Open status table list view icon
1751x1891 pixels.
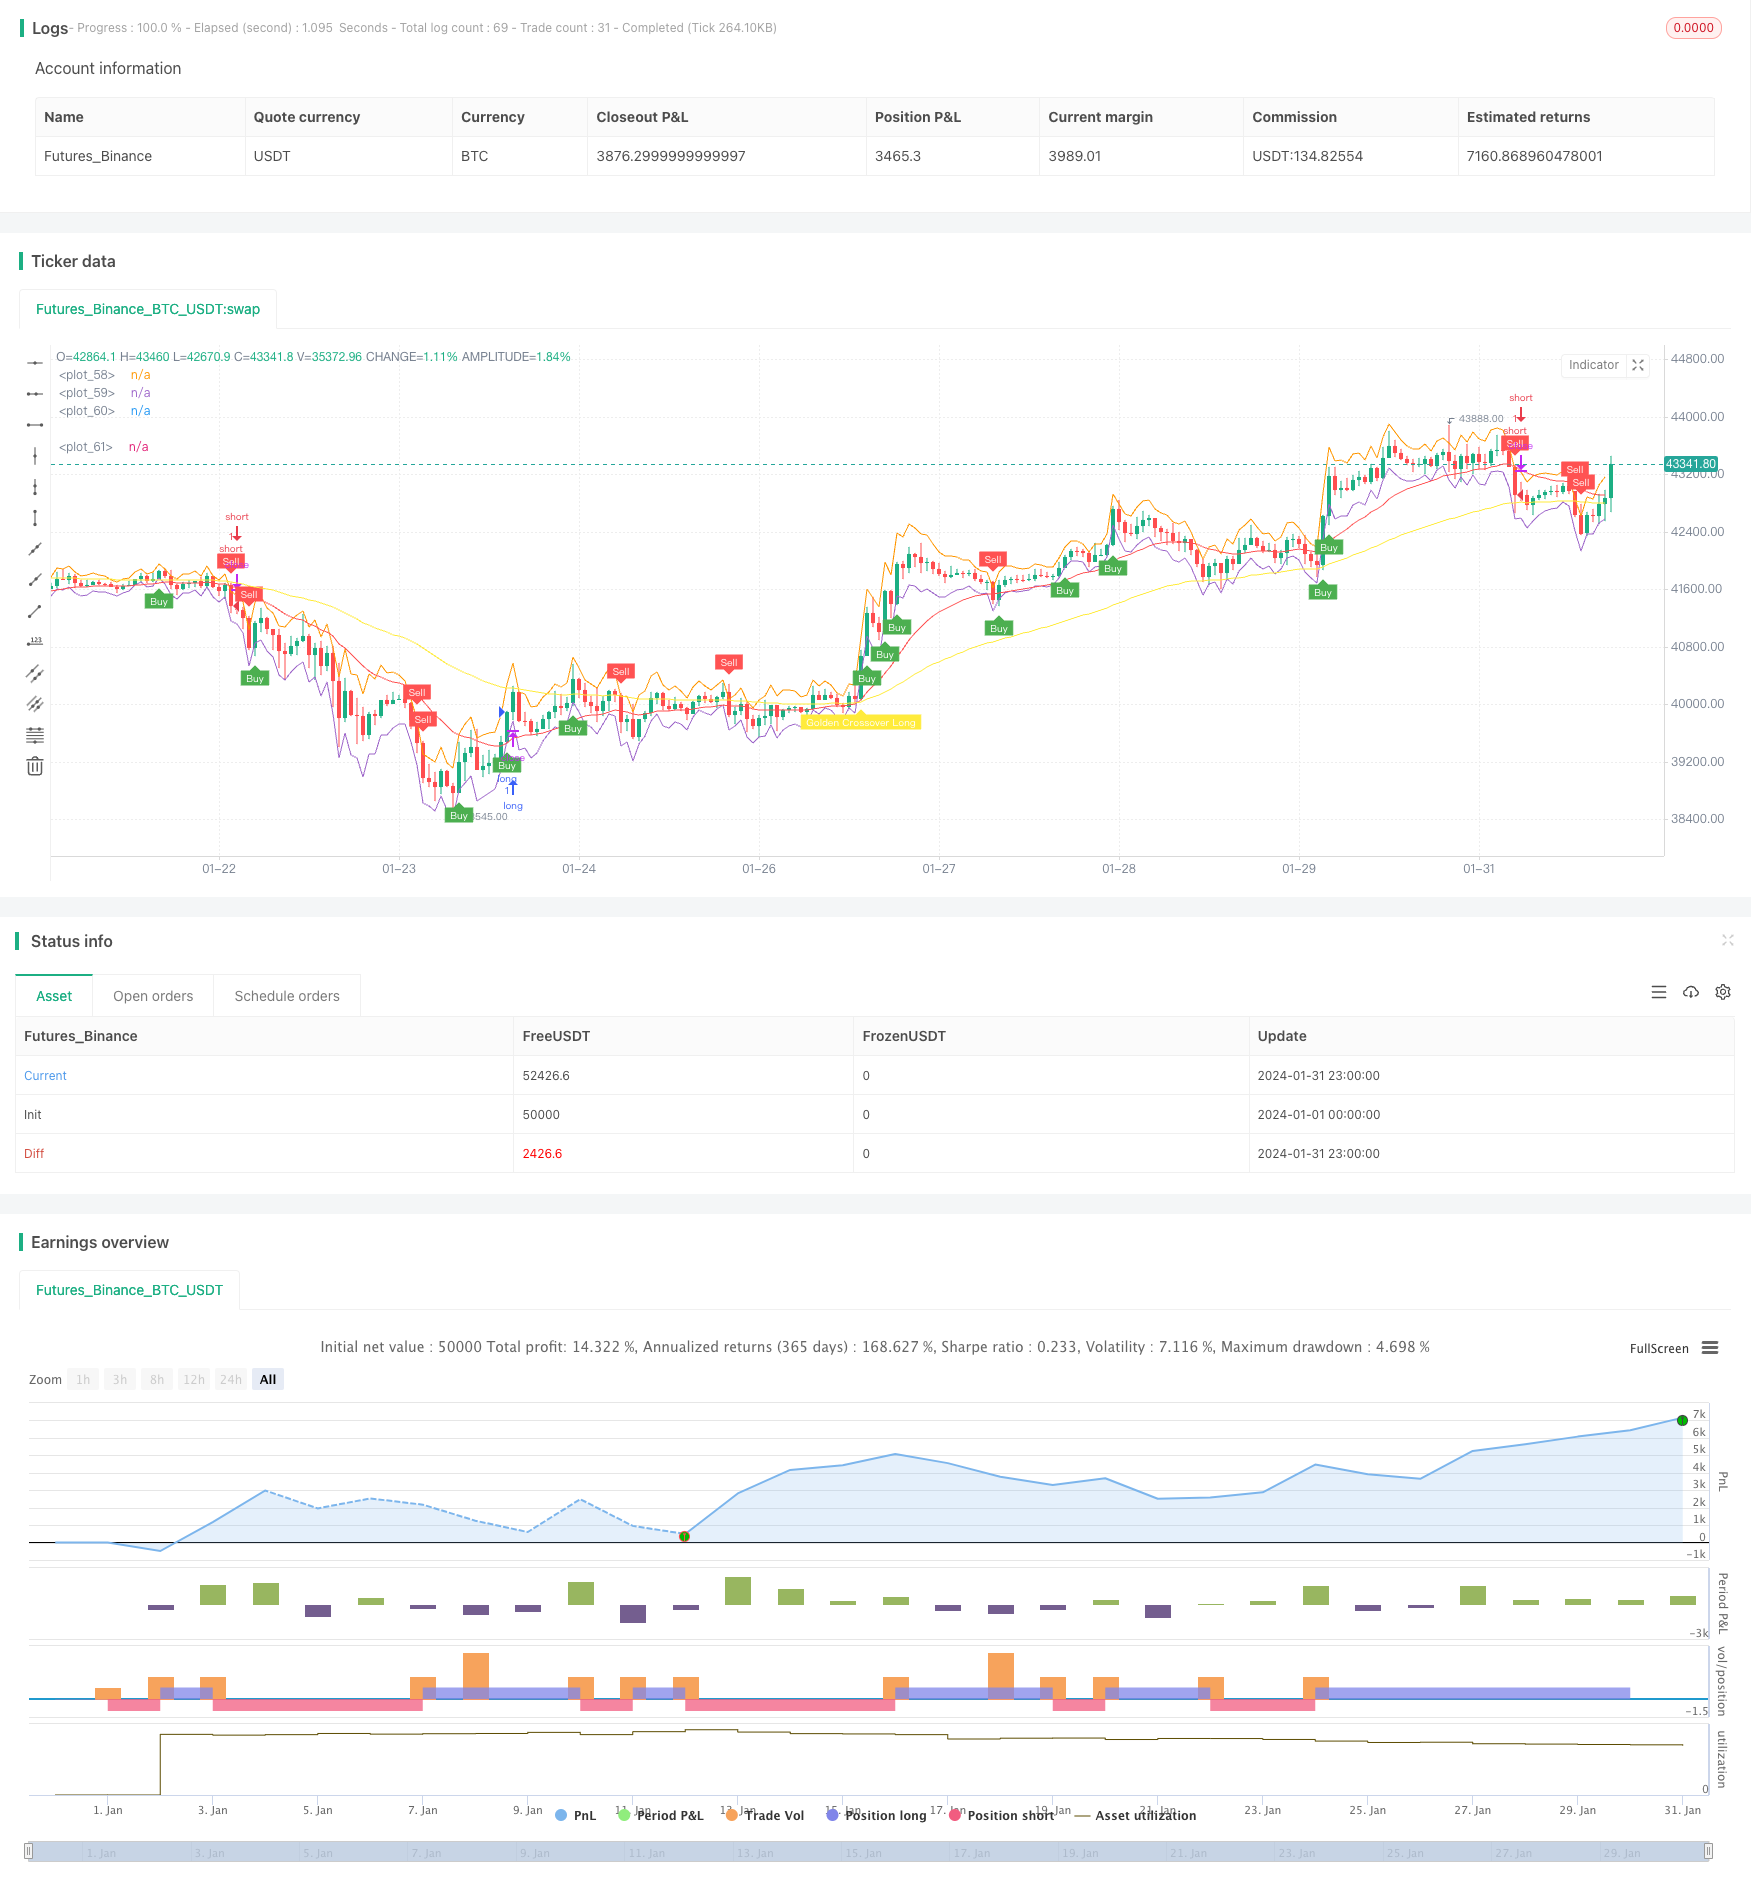pos(1659,992)
